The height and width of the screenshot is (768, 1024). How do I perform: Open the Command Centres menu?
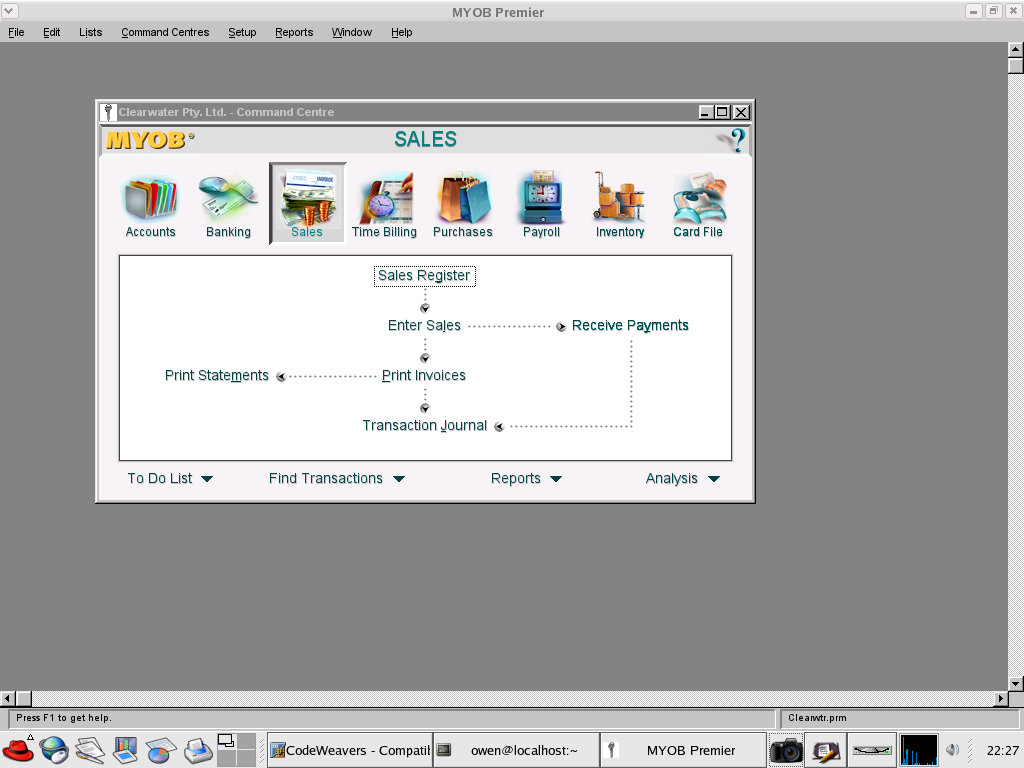165,32
